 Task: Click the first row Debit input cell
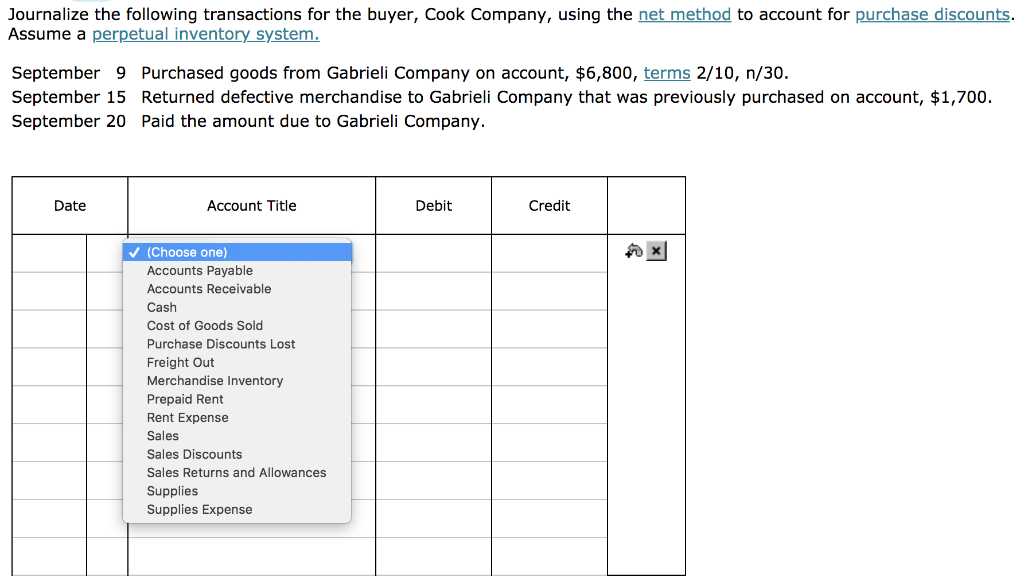tap(434, 253)
